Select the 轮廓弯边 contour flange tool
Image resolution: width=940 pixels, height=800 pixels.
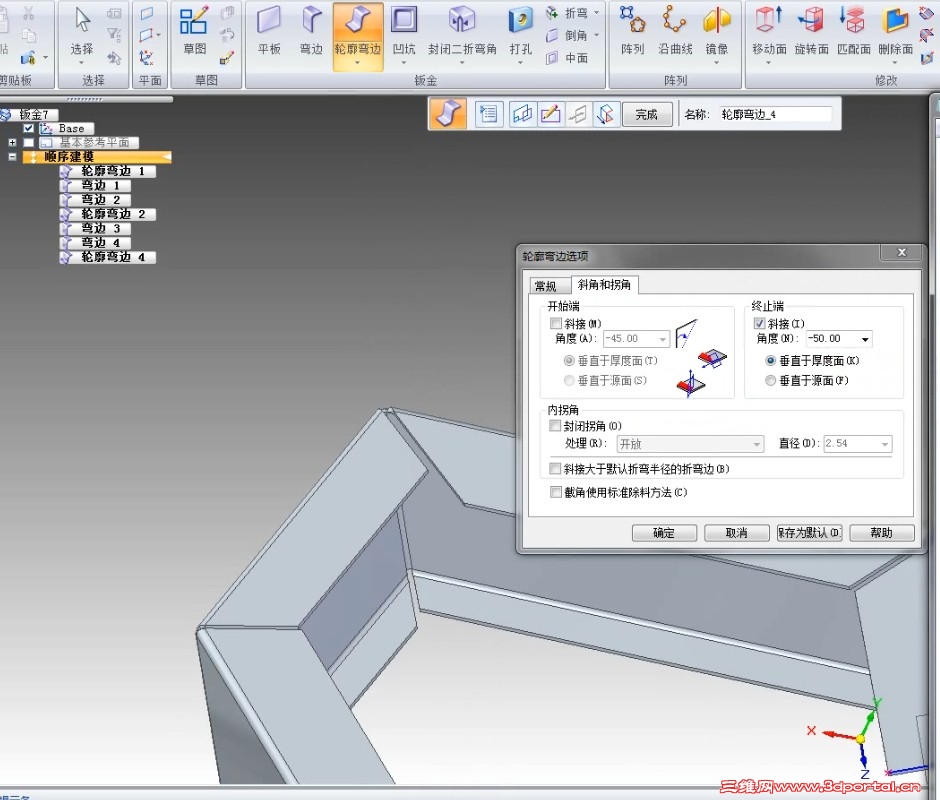[358, 30]
